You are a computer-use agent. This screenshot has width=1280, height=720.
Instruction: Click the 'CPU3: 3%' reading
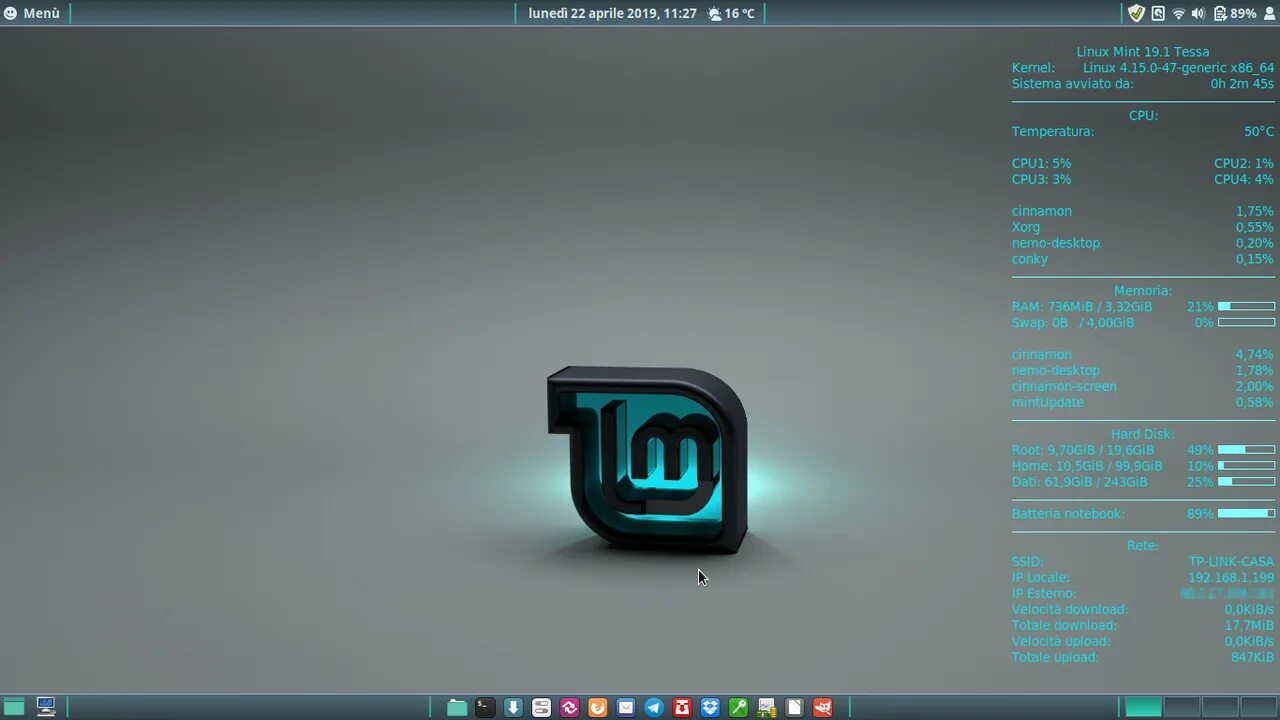coord(1041,179)
